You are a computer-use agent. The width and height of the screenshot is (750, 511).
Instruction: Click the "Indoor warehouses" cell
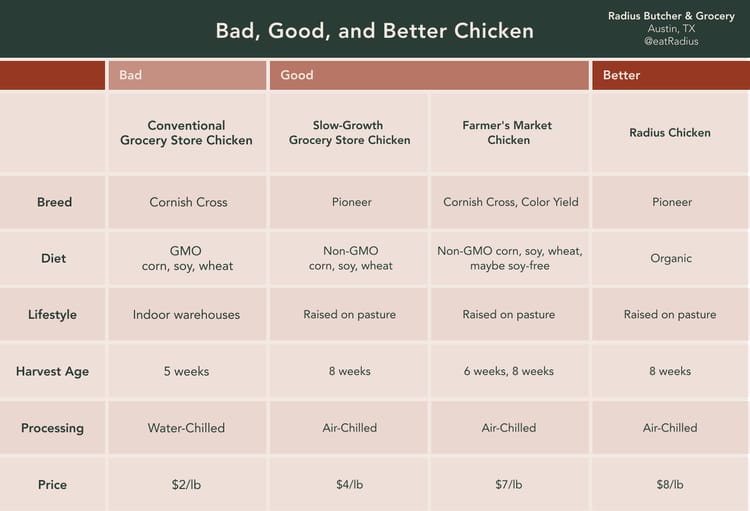186,315
